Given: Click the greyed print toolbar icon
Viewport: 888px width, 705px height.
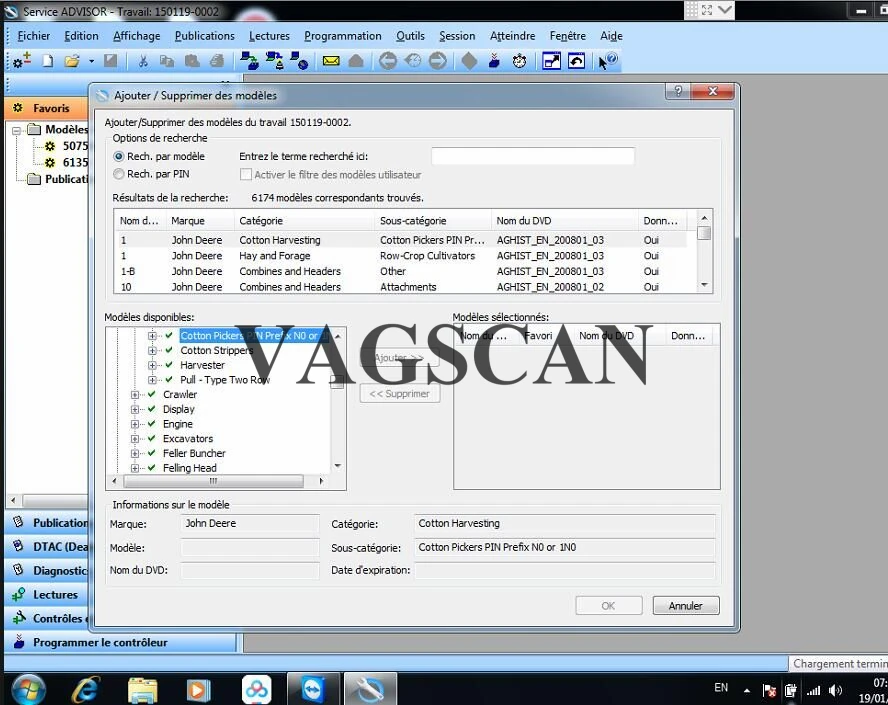Looking at the screenshot, I should (216, 61).
